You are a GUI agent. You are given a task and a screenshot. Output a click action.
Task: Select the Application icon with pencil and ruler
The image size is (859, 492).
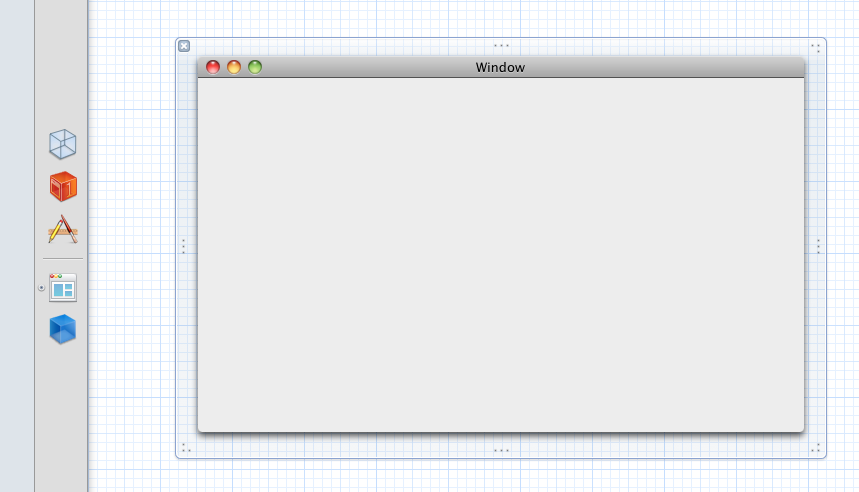[x=63, y=229]
